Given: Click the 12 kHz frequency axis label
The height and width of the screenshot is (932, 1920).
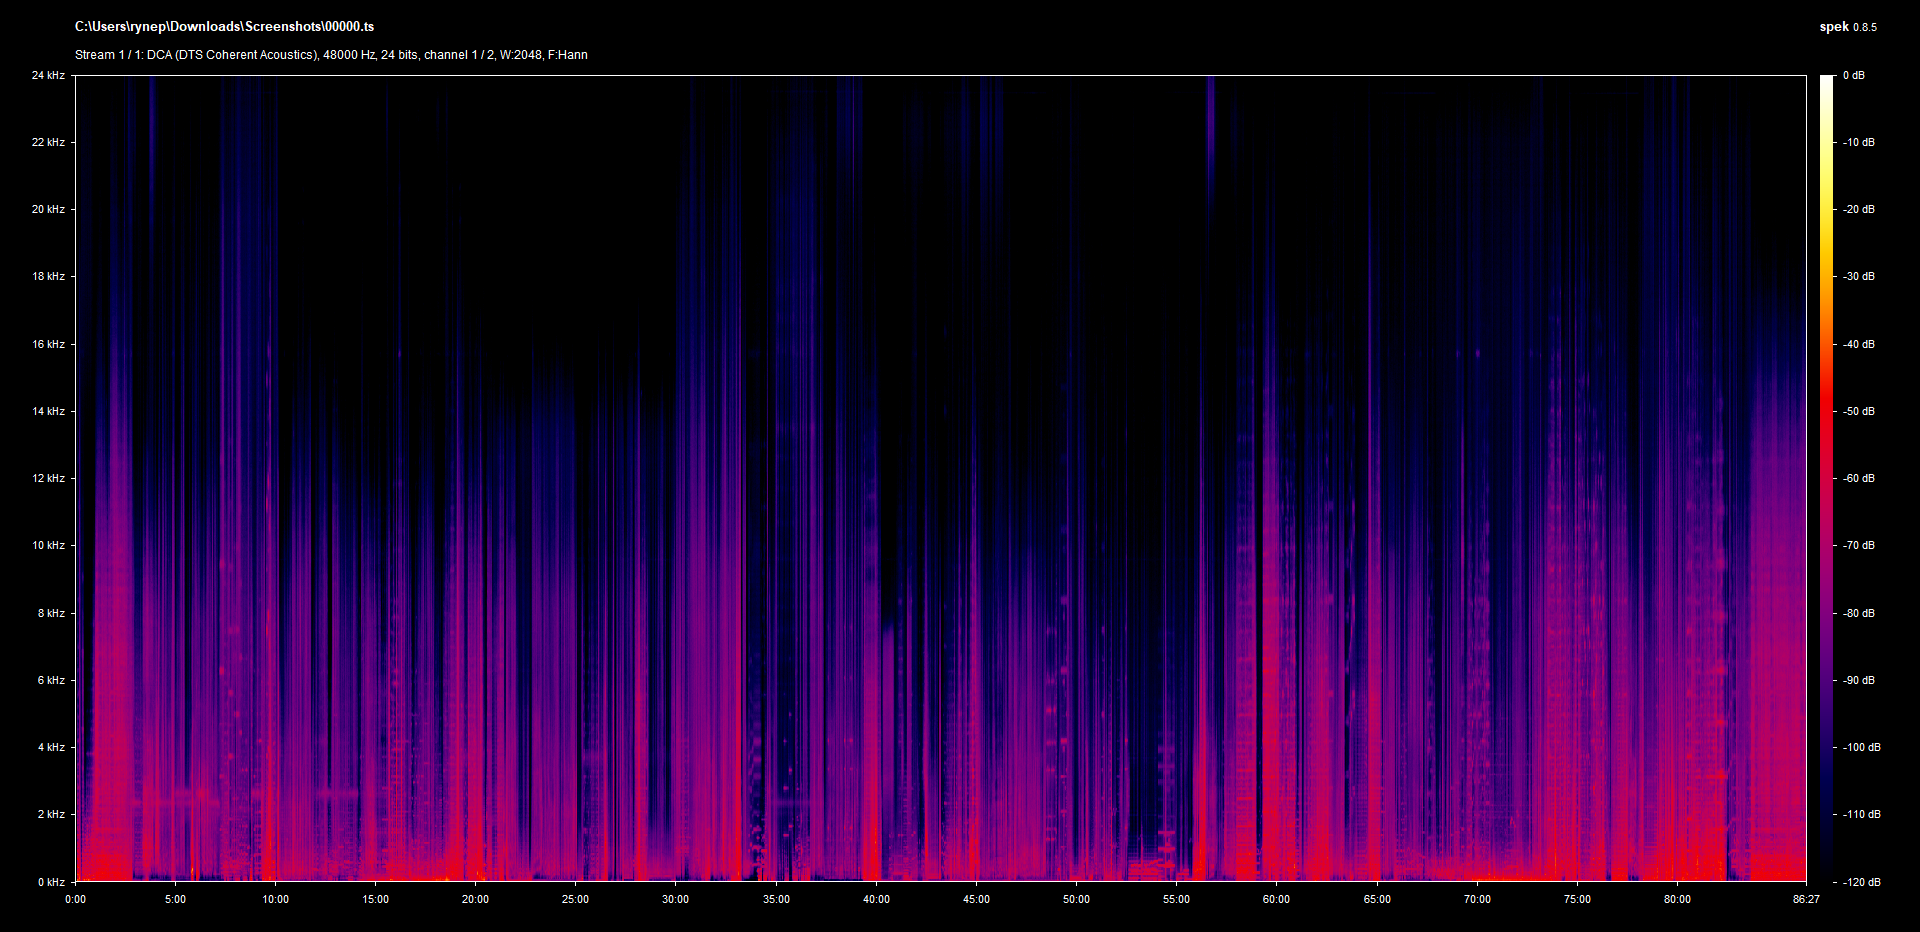Looking at the screenshot, I should click(x=48, y=479).
